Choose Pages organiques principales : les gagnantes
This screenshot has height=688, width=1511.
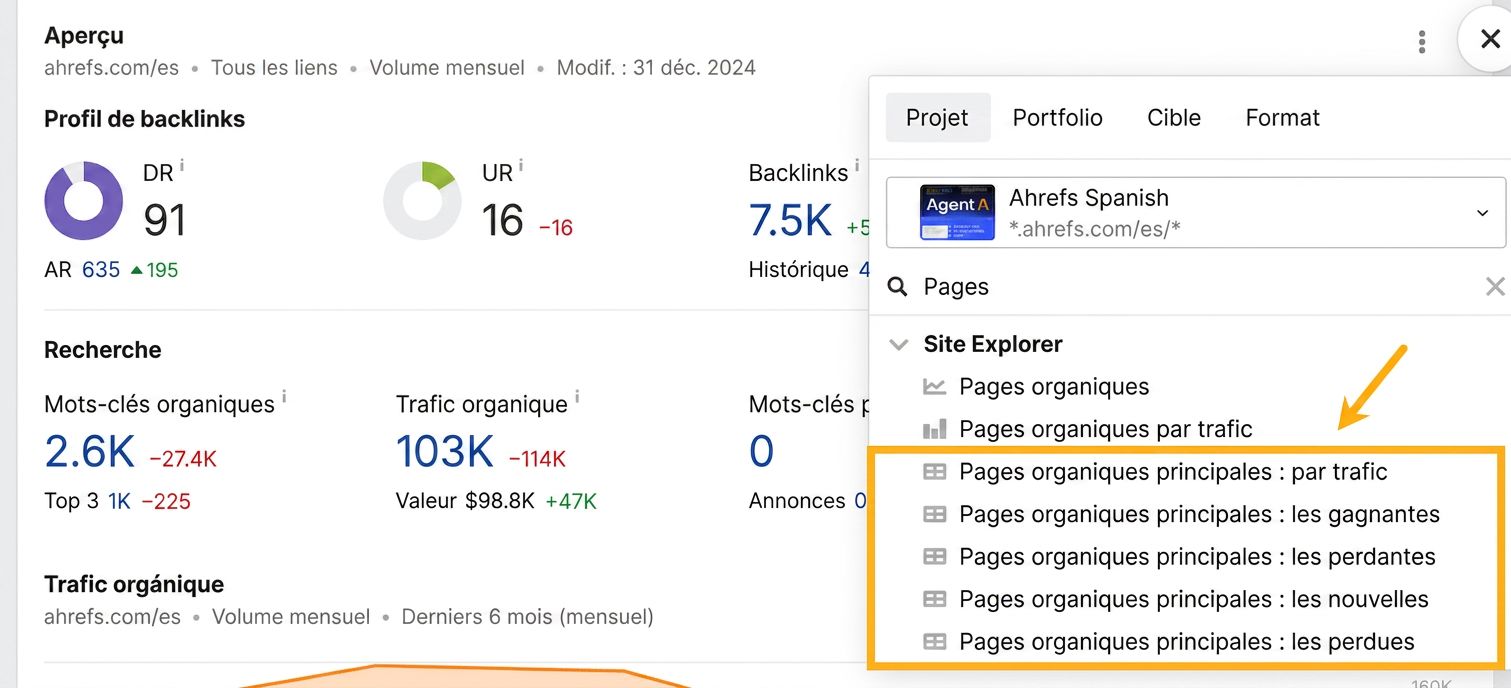[1199, 515]
